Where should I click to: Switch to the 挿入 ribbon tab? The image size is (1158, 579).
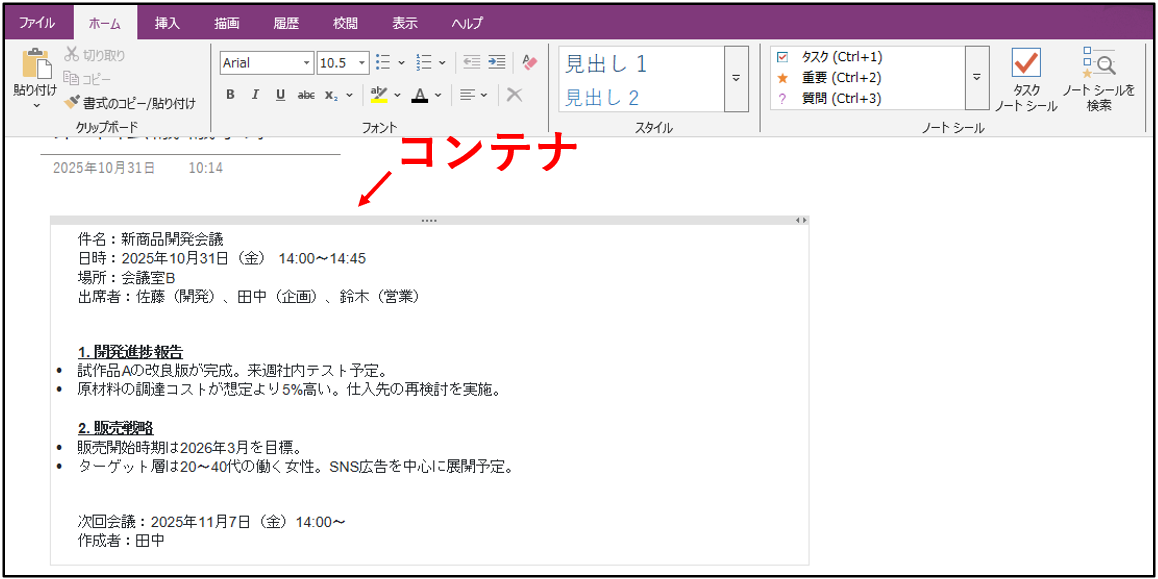167,20
